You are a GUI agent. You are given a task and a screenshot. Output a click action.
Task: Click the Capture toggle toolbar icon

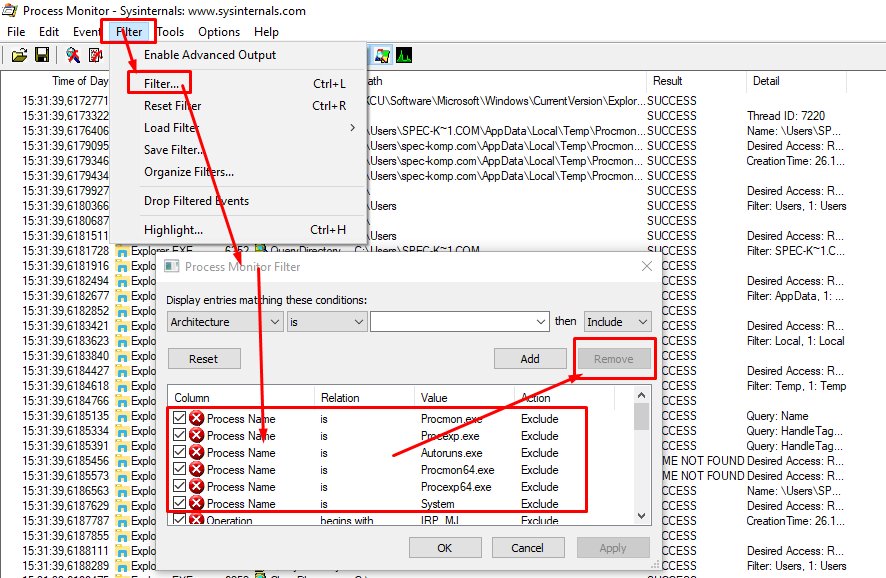[73, 55]
